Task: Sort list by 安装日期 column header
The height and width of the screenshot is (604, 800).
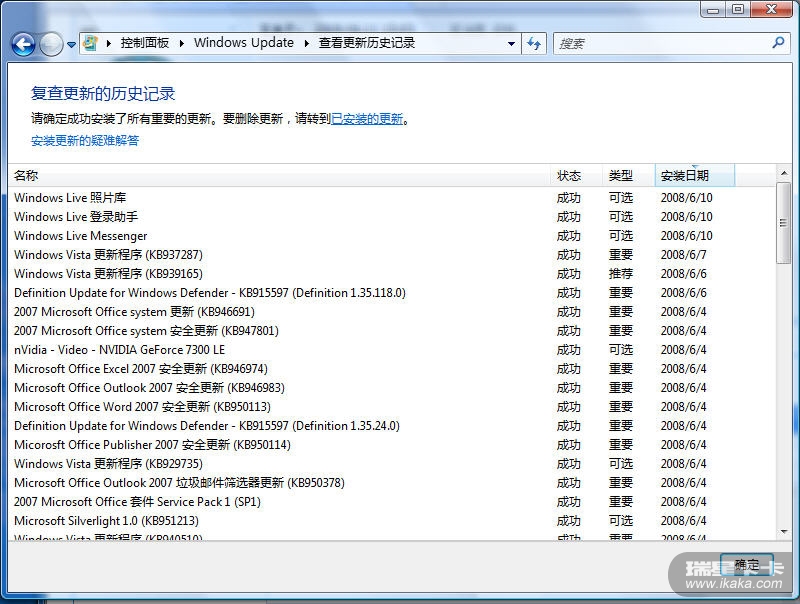Action: (x=695, y=175)
